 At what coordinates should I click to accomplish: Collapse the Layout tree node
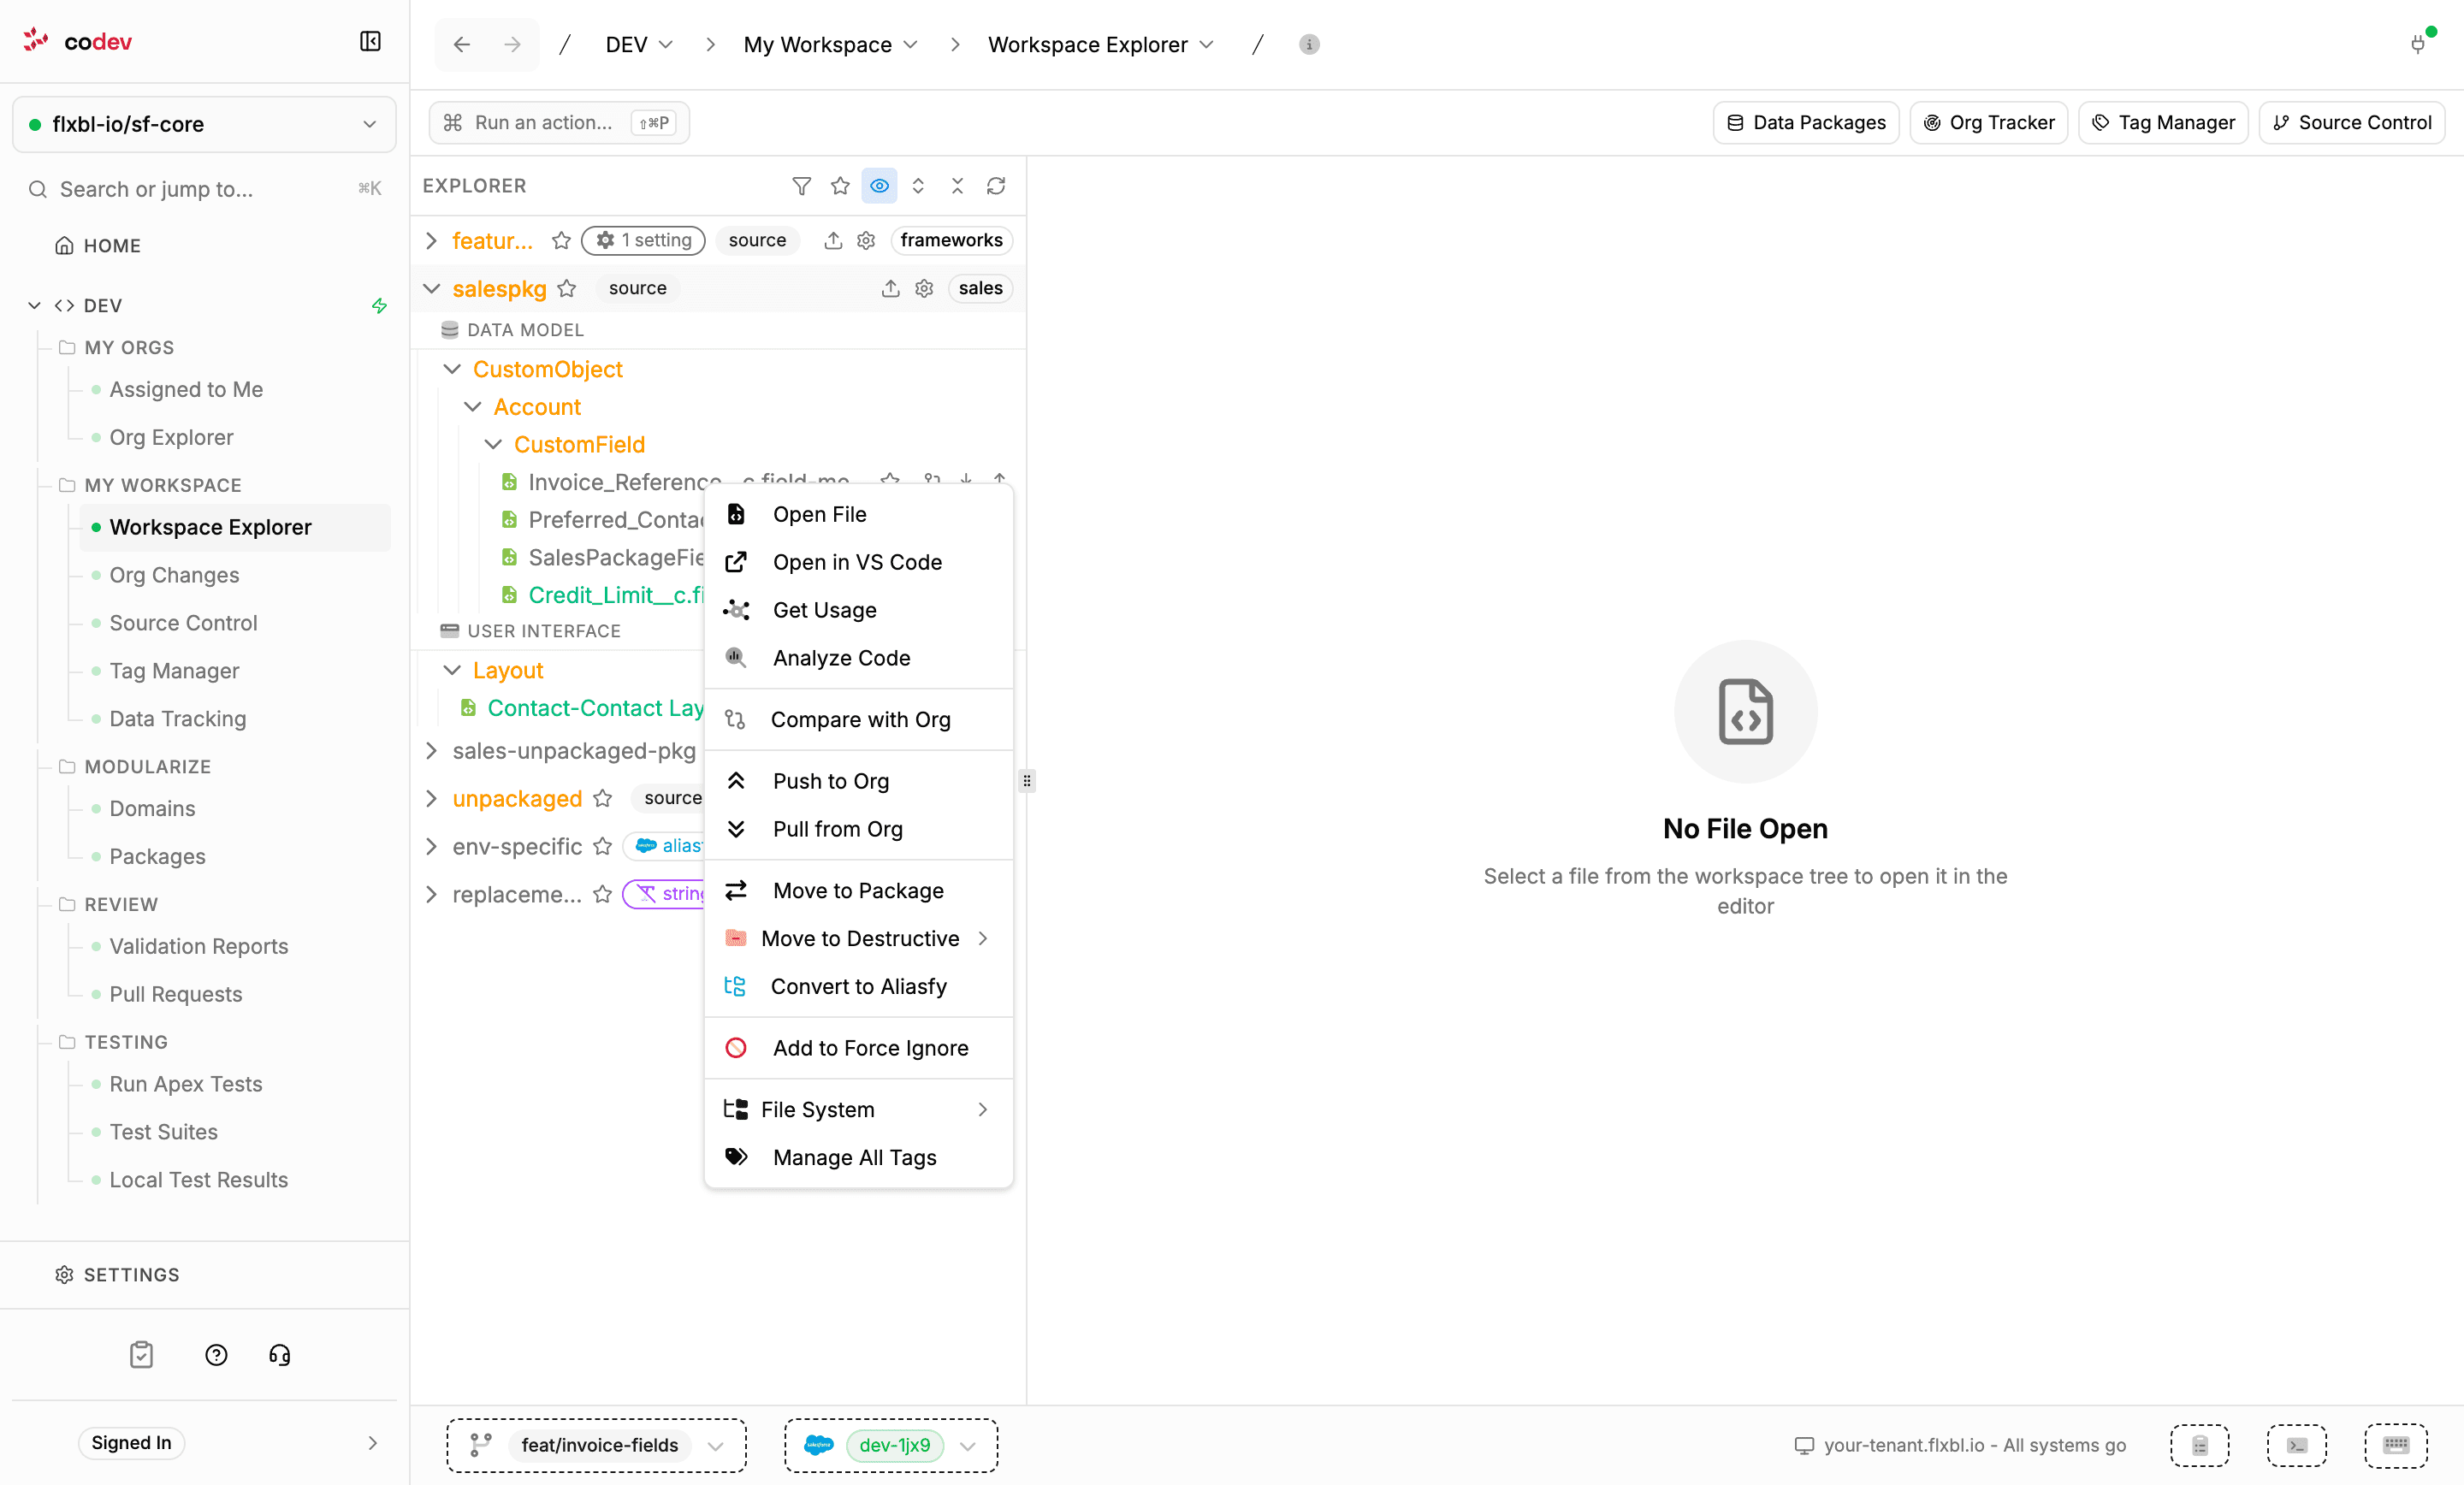[452, 670]
